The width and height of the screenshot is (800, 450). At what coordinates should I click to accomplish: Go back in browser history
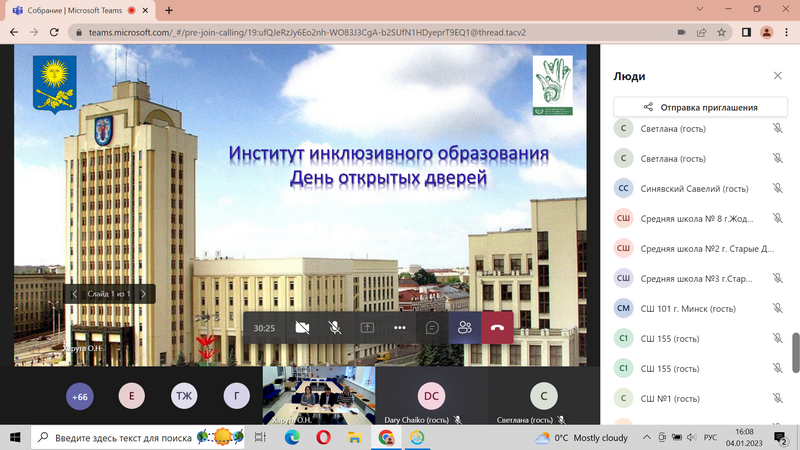pyautogui.click(x=14, y=32)
